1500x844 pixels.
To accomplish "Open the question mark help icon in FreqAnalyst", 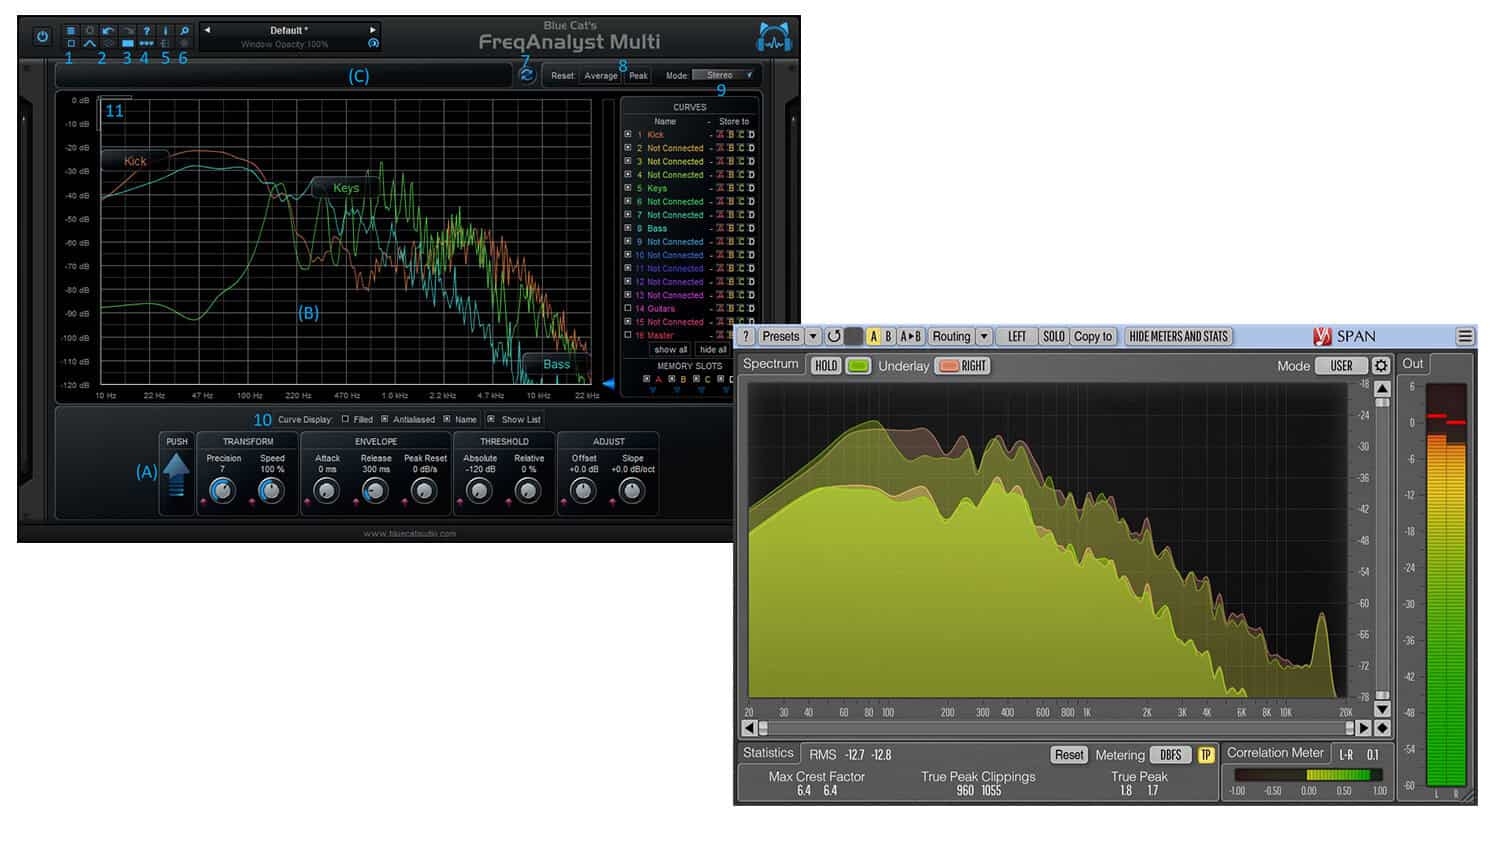I will coord(147,31).
